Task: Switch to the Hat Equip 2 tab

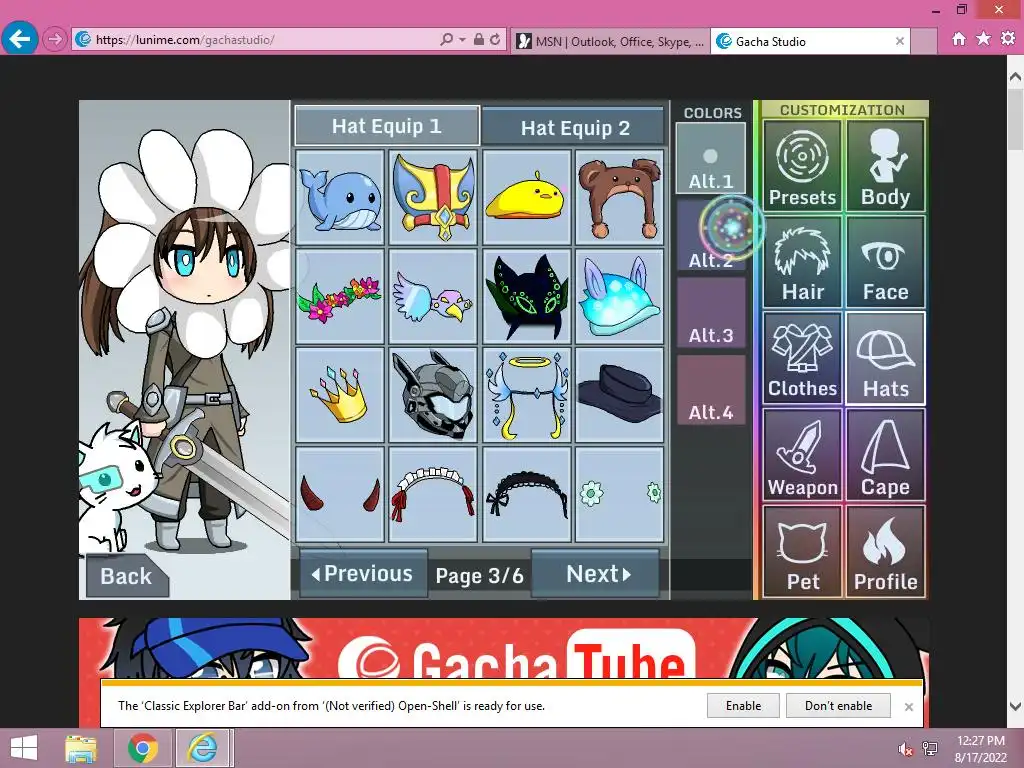Action: [575, 127]
